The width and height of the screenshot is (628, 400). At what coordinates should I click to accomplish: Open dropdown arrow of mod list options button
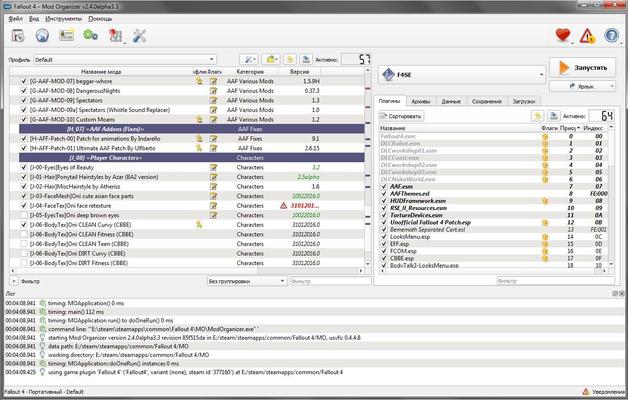255,60
